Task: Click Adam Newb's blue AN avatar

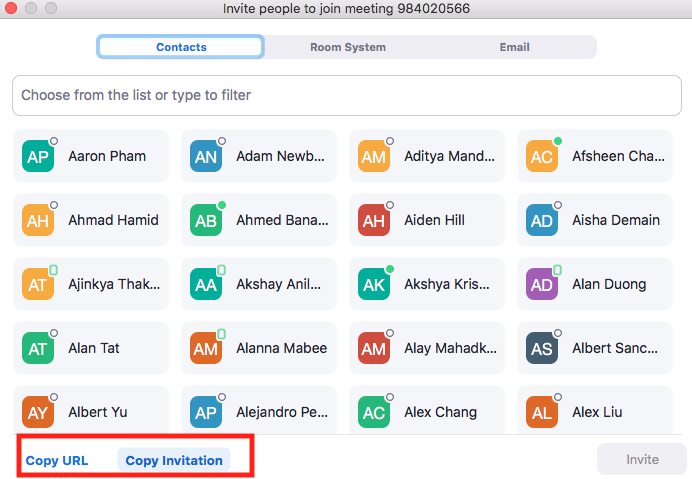Action: pyautogui.click(x=205, y=157)
